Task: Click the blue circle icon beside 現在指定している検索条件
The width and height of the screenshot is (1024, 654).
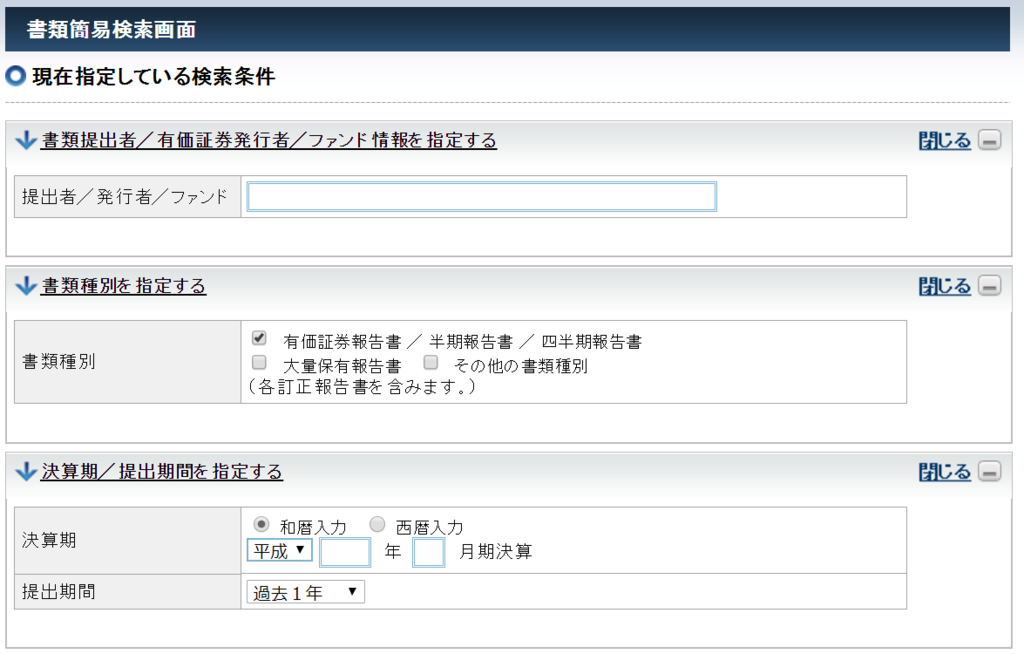Action: [x=16, y=76]
